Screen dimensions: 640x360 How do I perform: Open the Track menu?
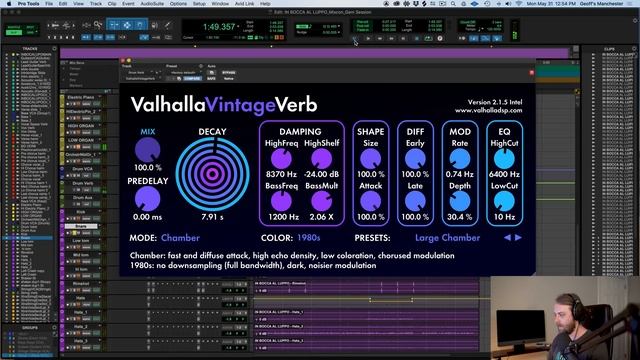[96, 4]
